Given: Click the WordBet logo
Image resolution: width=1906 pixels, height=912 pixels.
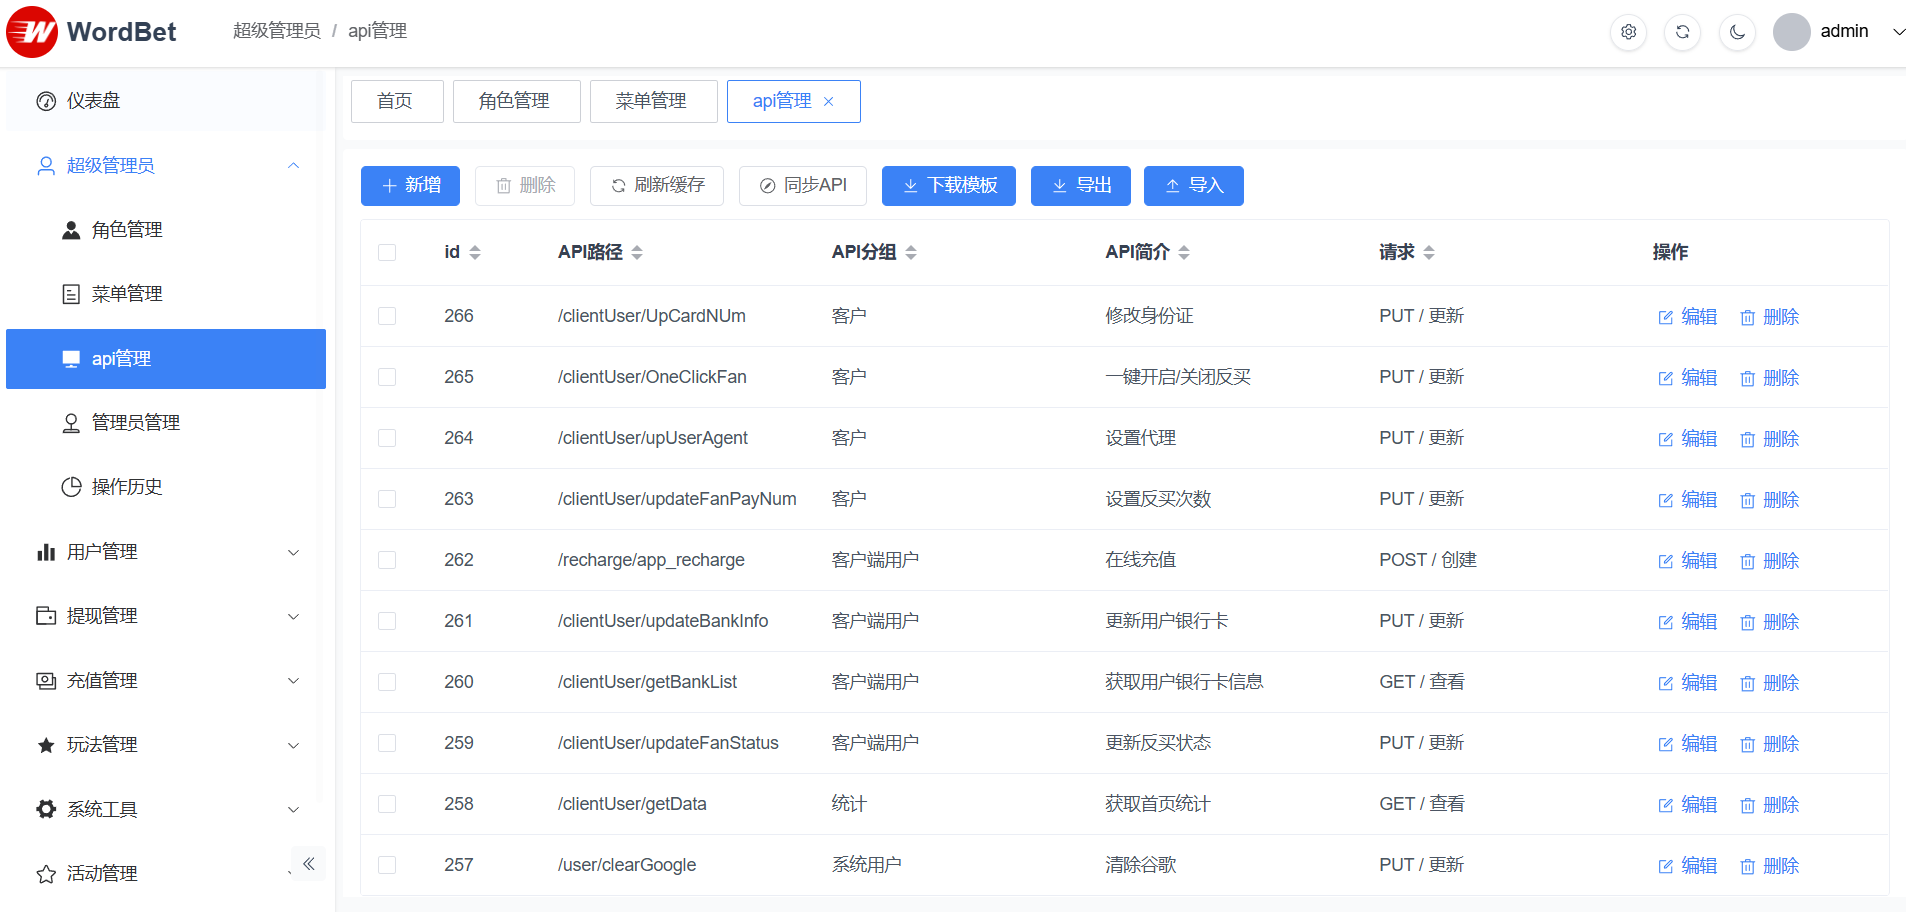Looking at the screenshot, I should [92, 32].
